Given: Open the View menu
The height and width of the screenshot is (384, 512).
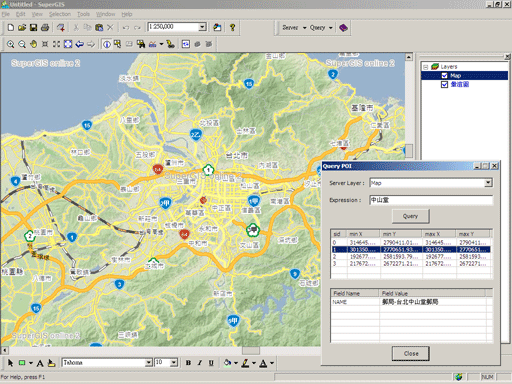Looking at the screenshot, I should pos(37,14).
